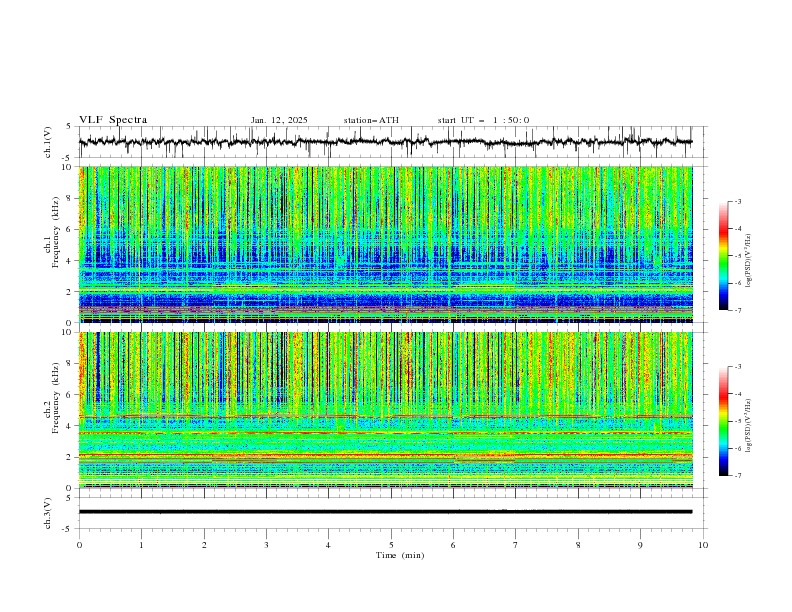Click the "VLF Spectra" title text
The width and height of the screenshot is (792, 612).
click(113, 120)
